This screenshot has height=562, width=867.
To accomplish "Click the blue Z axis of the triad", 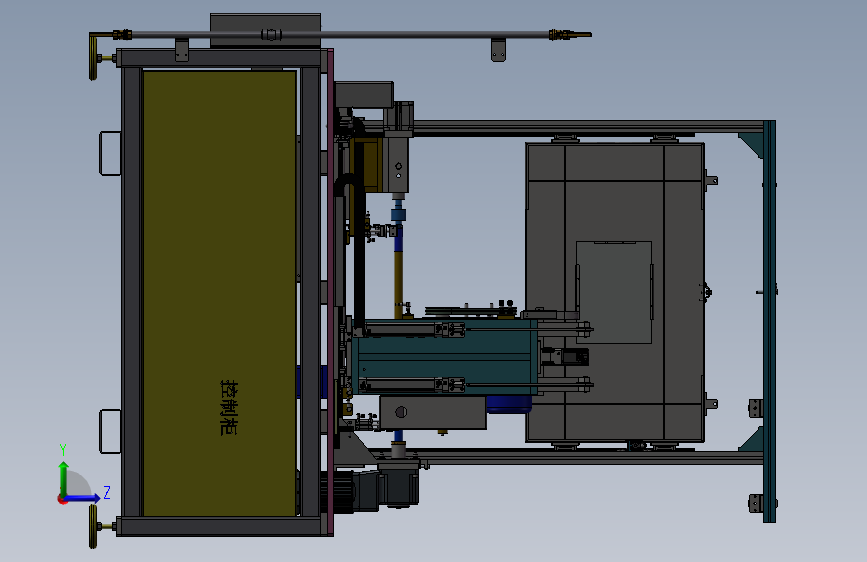I will (83, 498).
